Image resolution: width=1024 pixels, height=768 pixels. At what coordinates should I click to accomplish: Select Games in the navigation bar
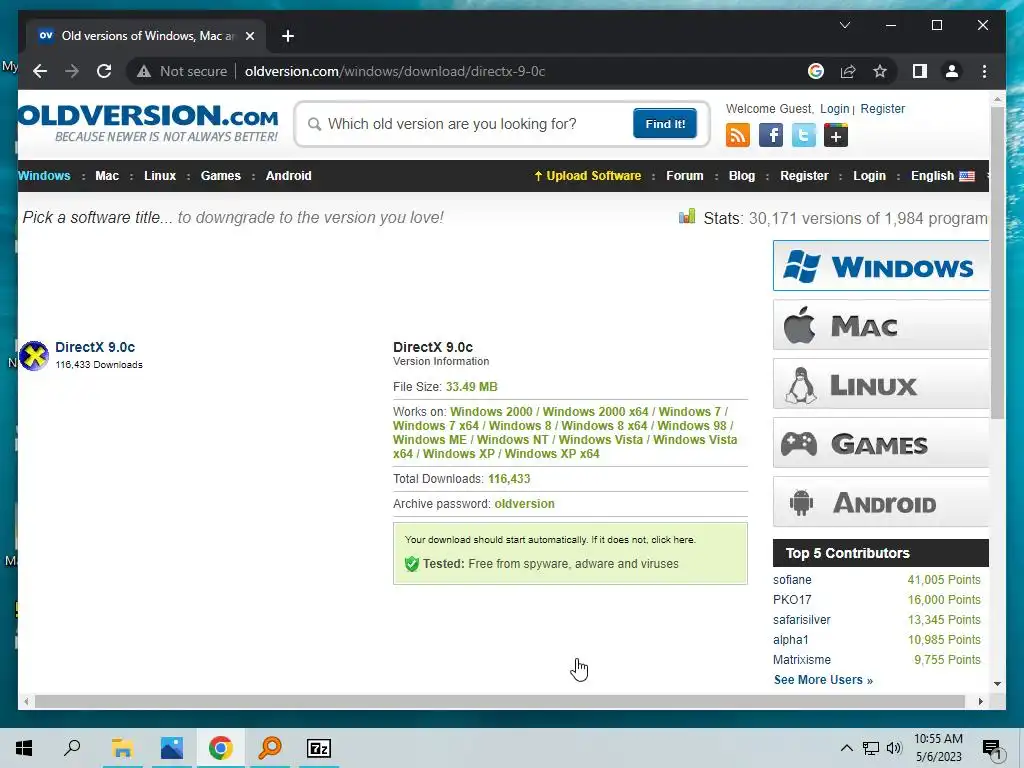coord(221,176)
